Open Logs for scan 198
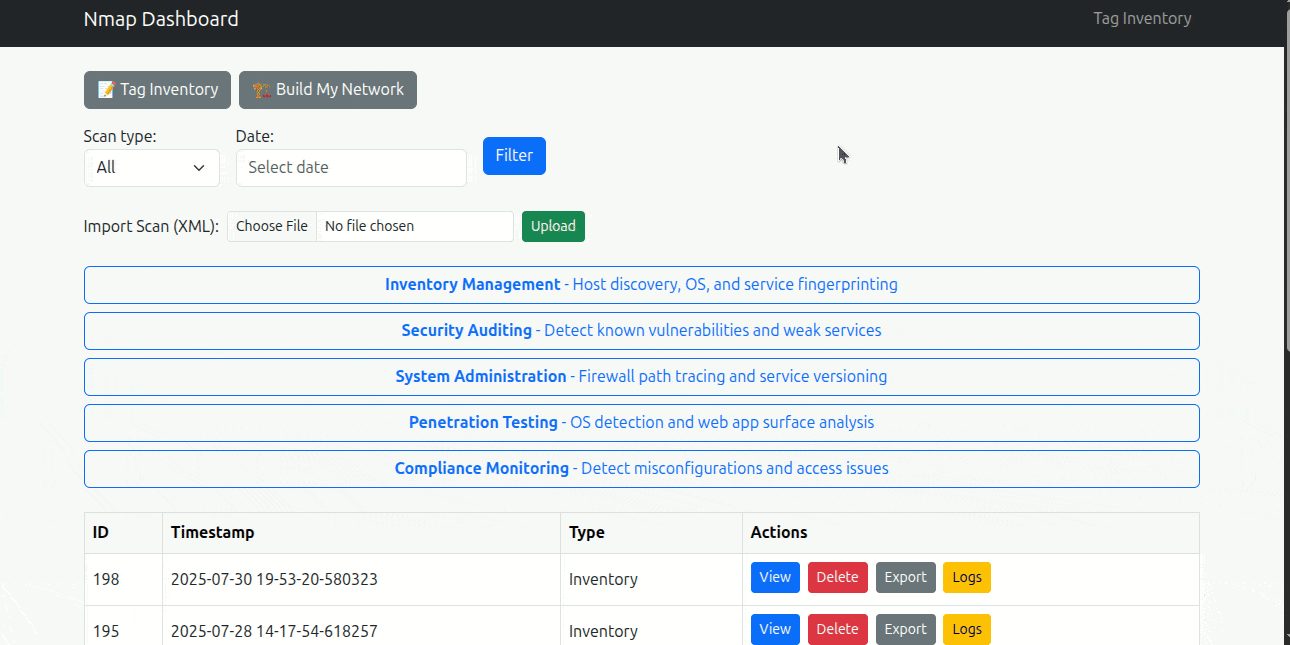This screenshot has width=1290, height=645. [966, 577]
